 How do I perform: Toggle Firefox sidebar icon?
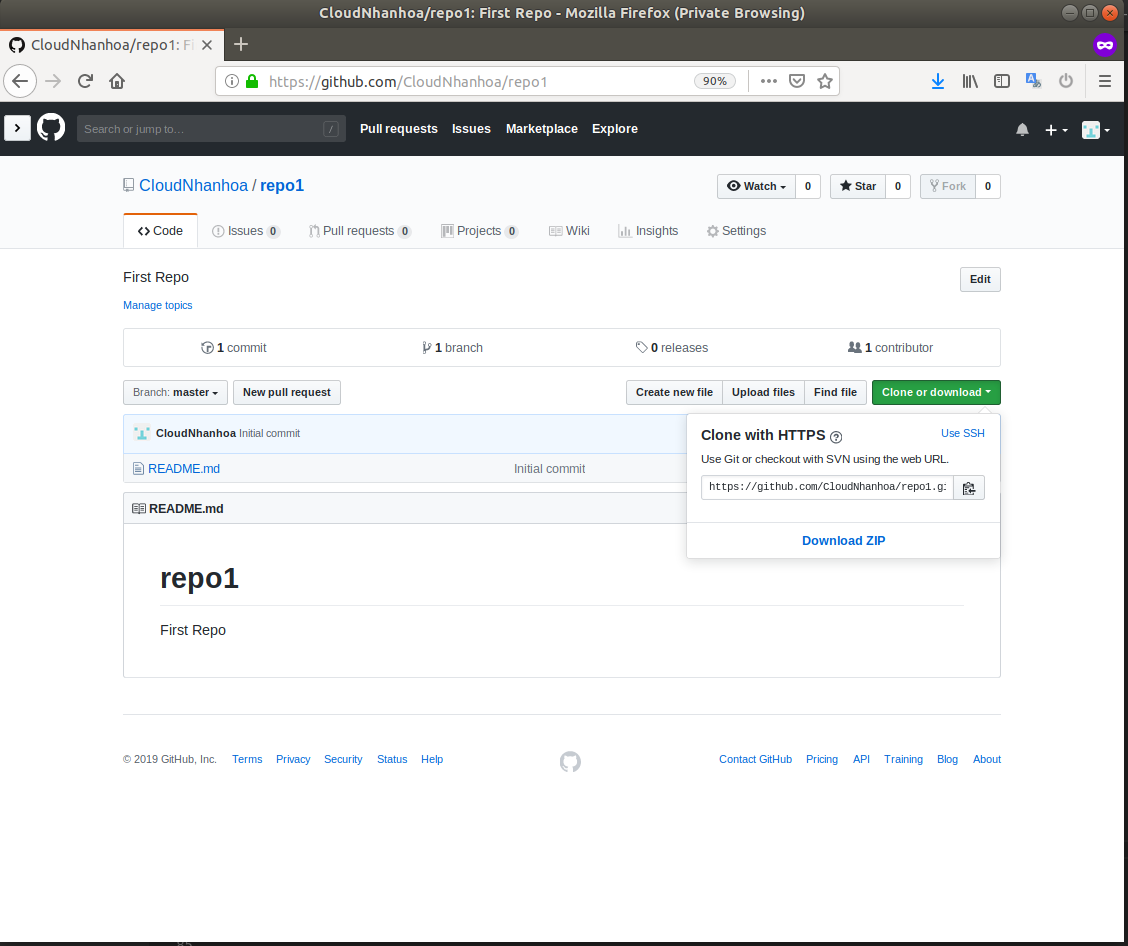pyautogui.click(x=1001, y=81)
